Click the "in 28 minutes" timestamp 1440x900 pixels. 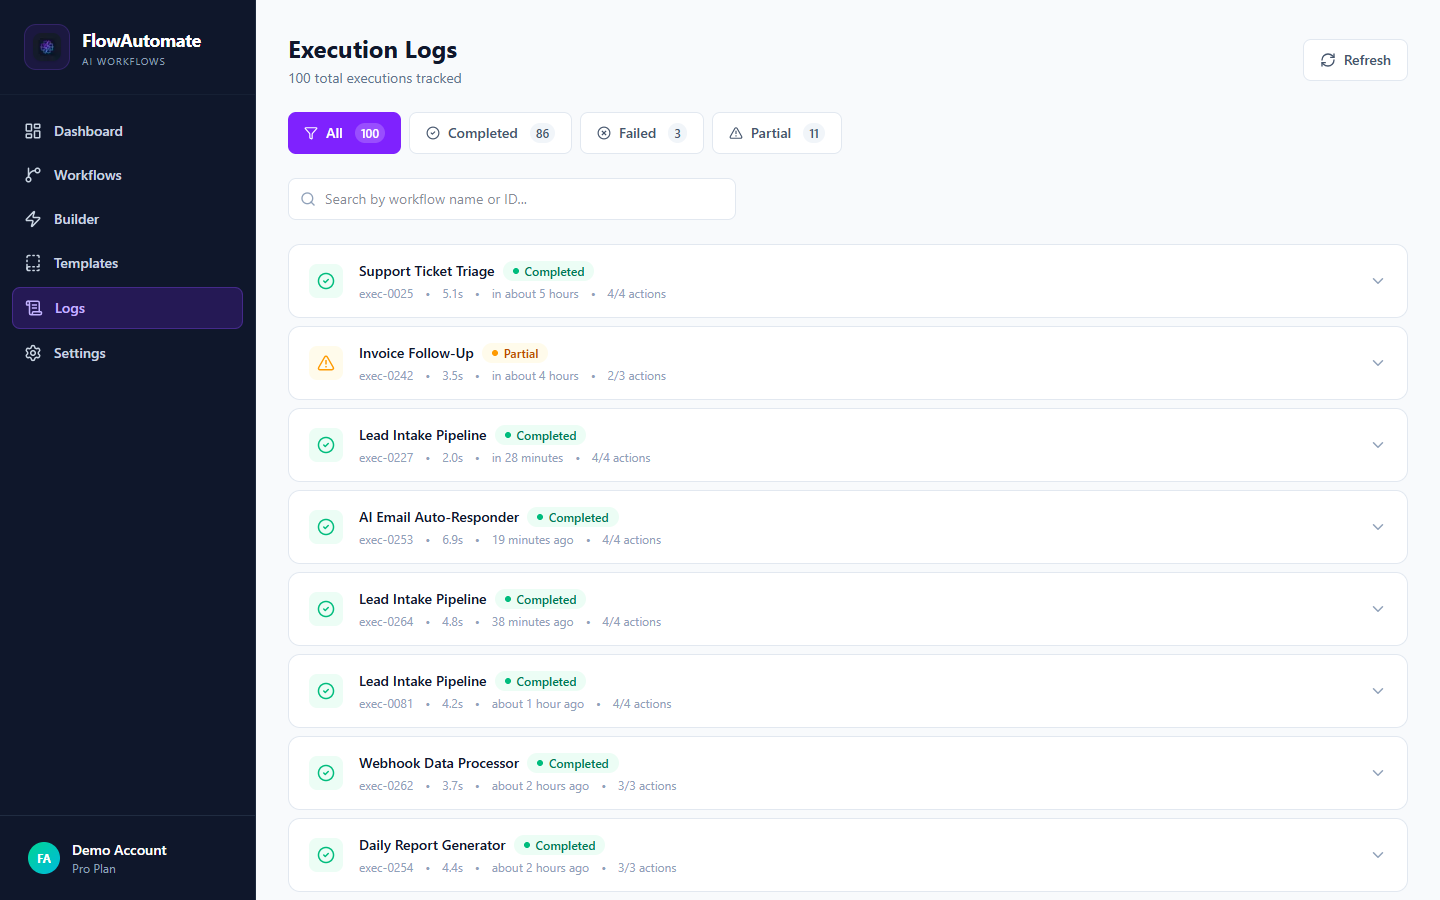527,458
